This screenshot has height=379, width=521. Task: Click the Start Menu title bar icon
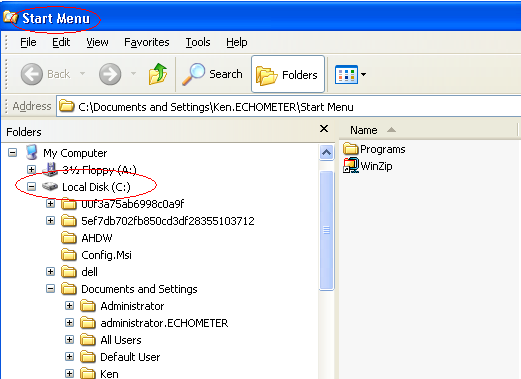[10, 17]
